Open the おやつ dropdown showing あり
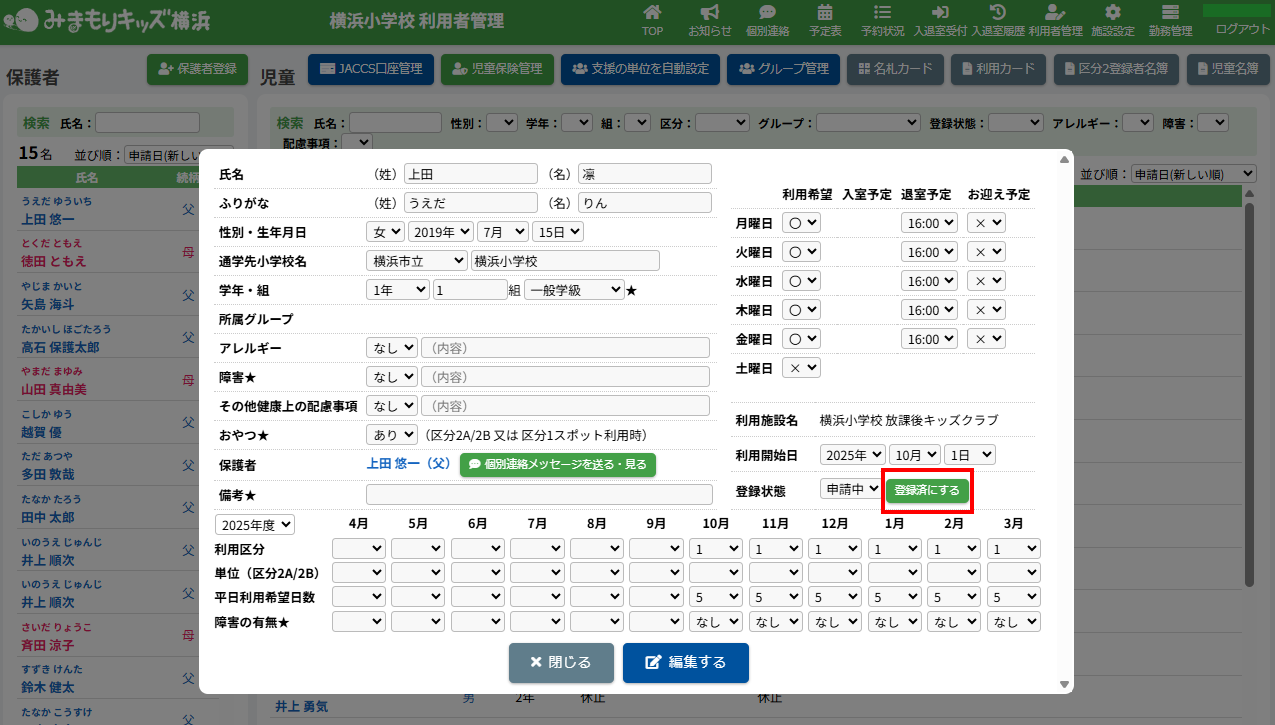Image resolution: width=1275 pixels, height=725 pixels. coord(392,435)
